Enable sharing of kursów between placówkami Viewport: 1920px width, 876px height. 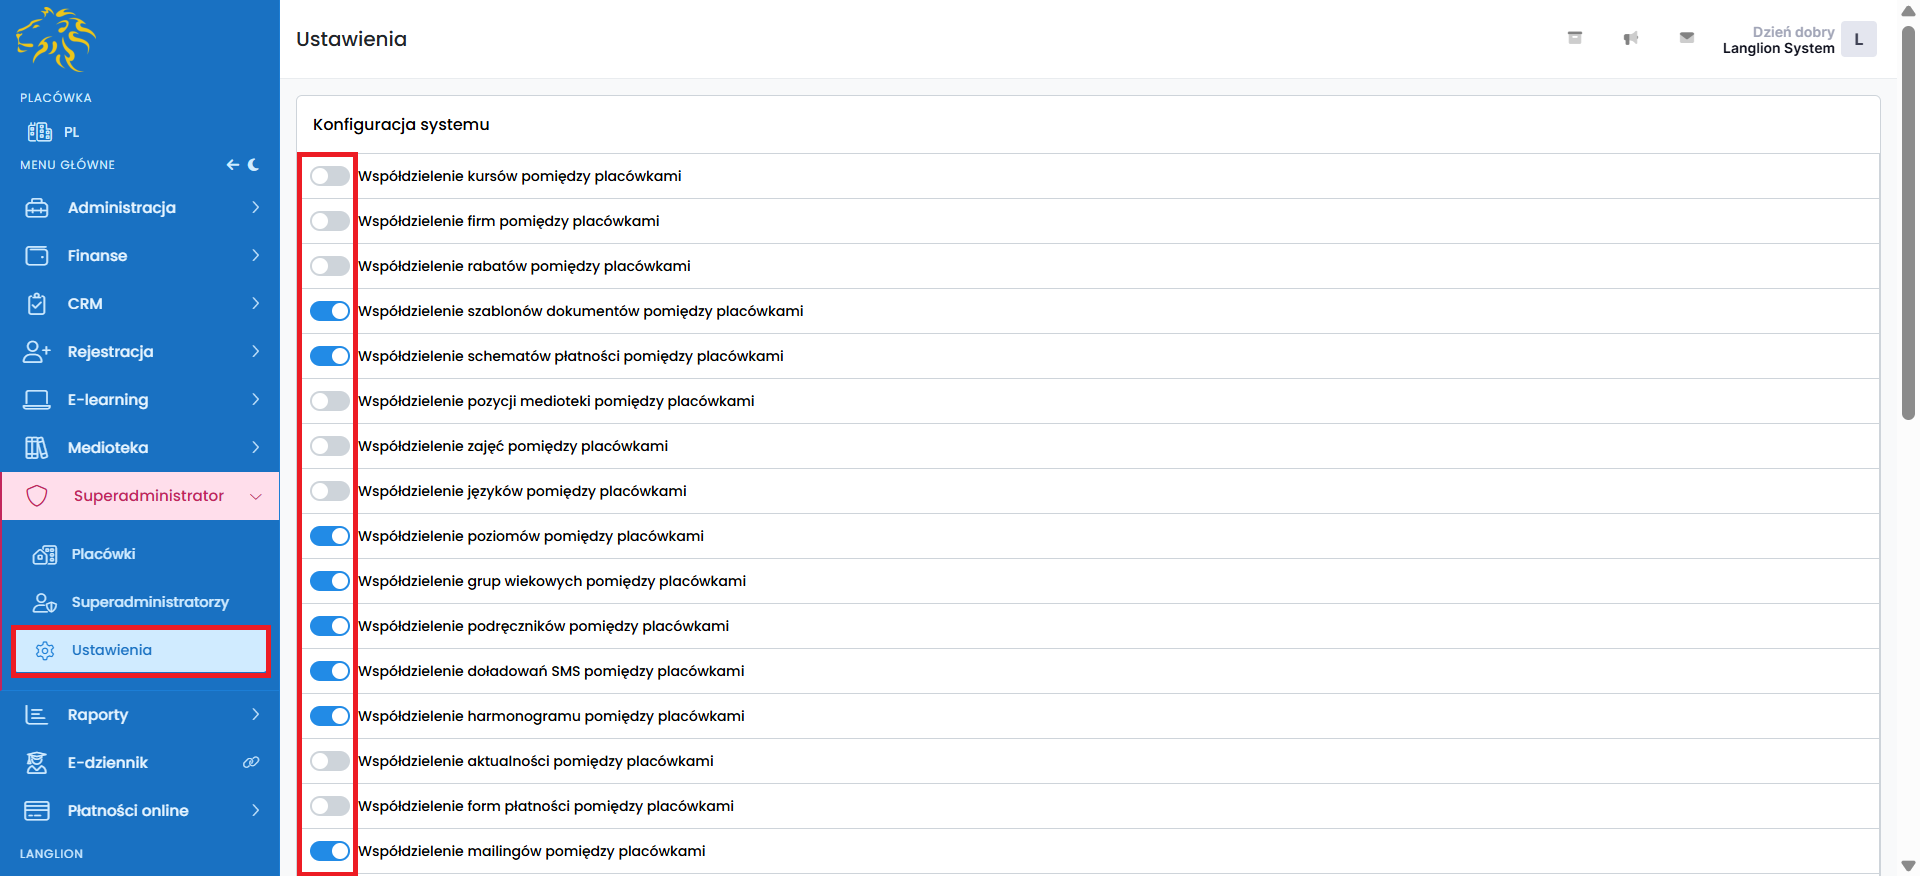pos(329,176)
